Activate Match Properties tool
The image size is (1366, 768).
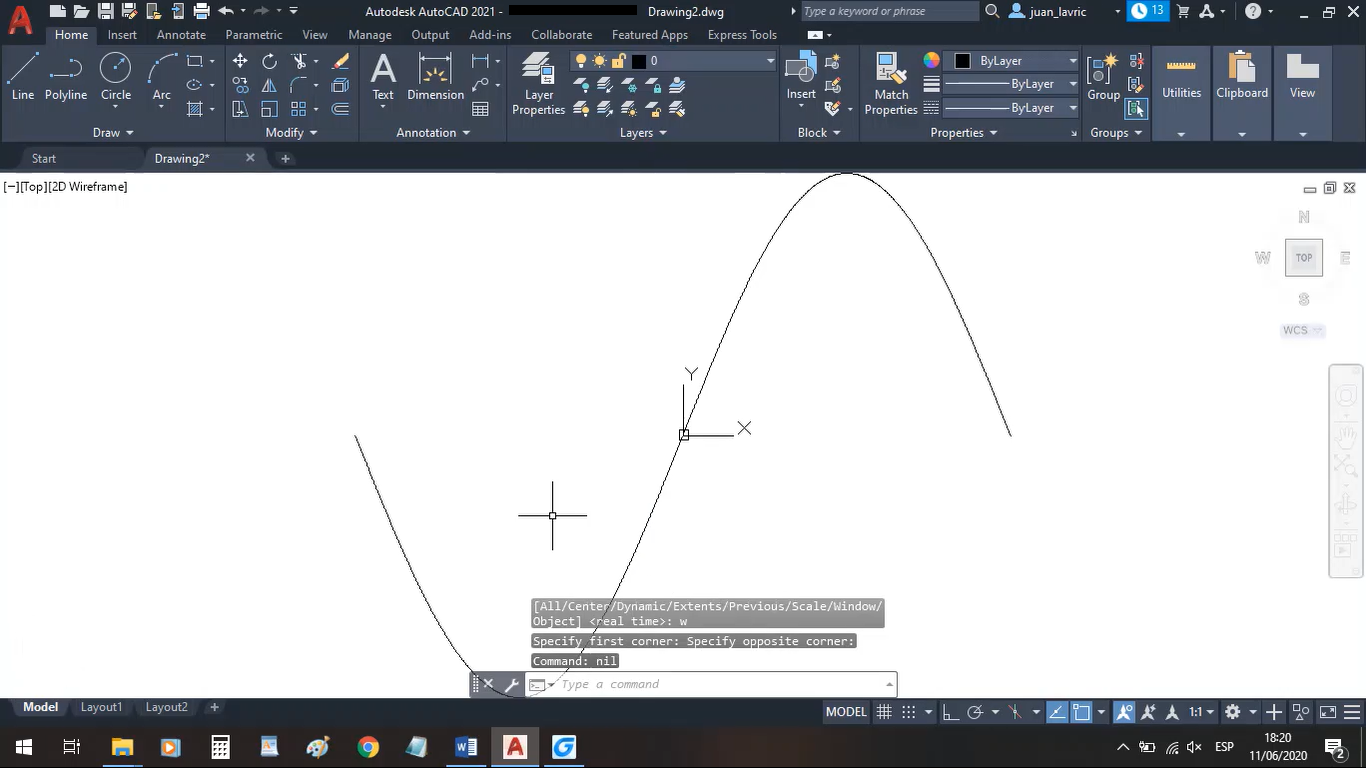890,84
